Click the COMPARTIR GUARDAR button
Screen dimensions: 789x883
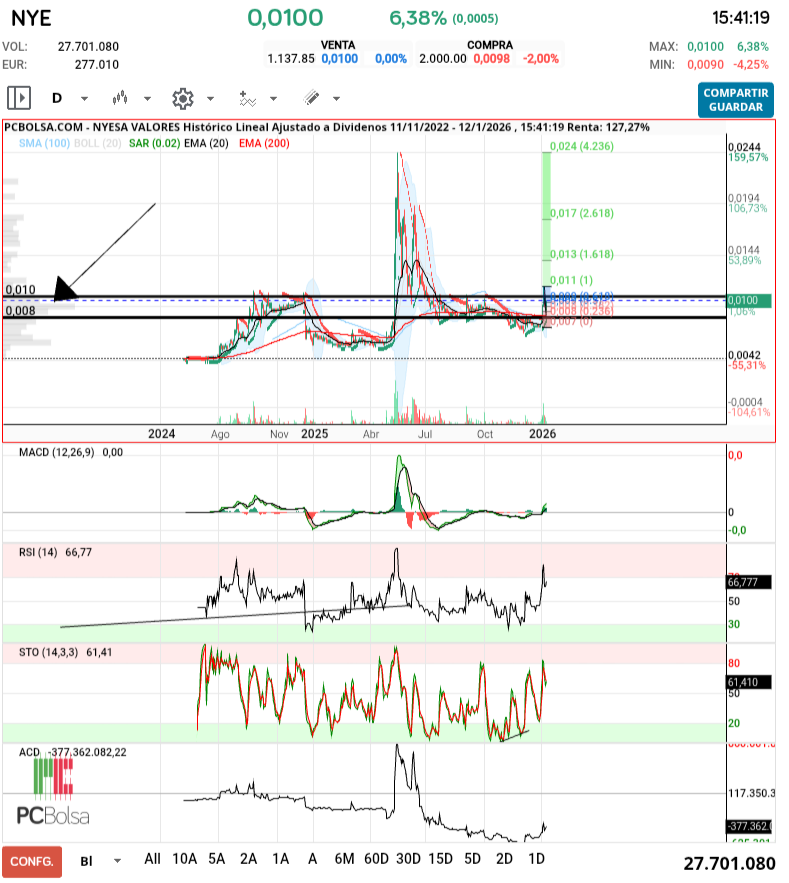pyautogui.click(x=735, y=100)
